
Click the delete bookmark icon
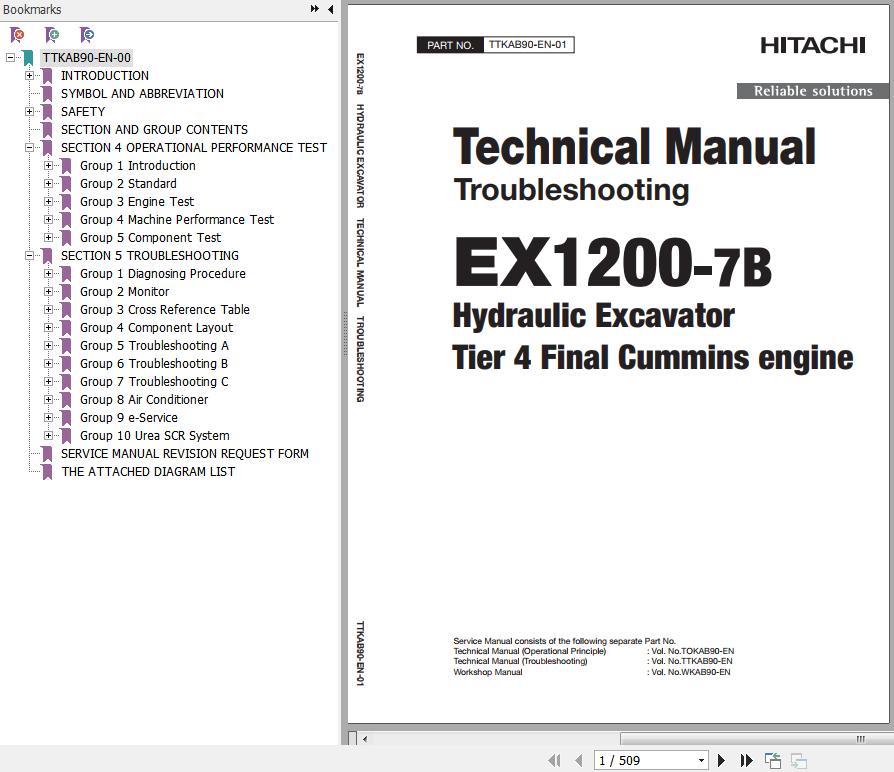(17, 35)
